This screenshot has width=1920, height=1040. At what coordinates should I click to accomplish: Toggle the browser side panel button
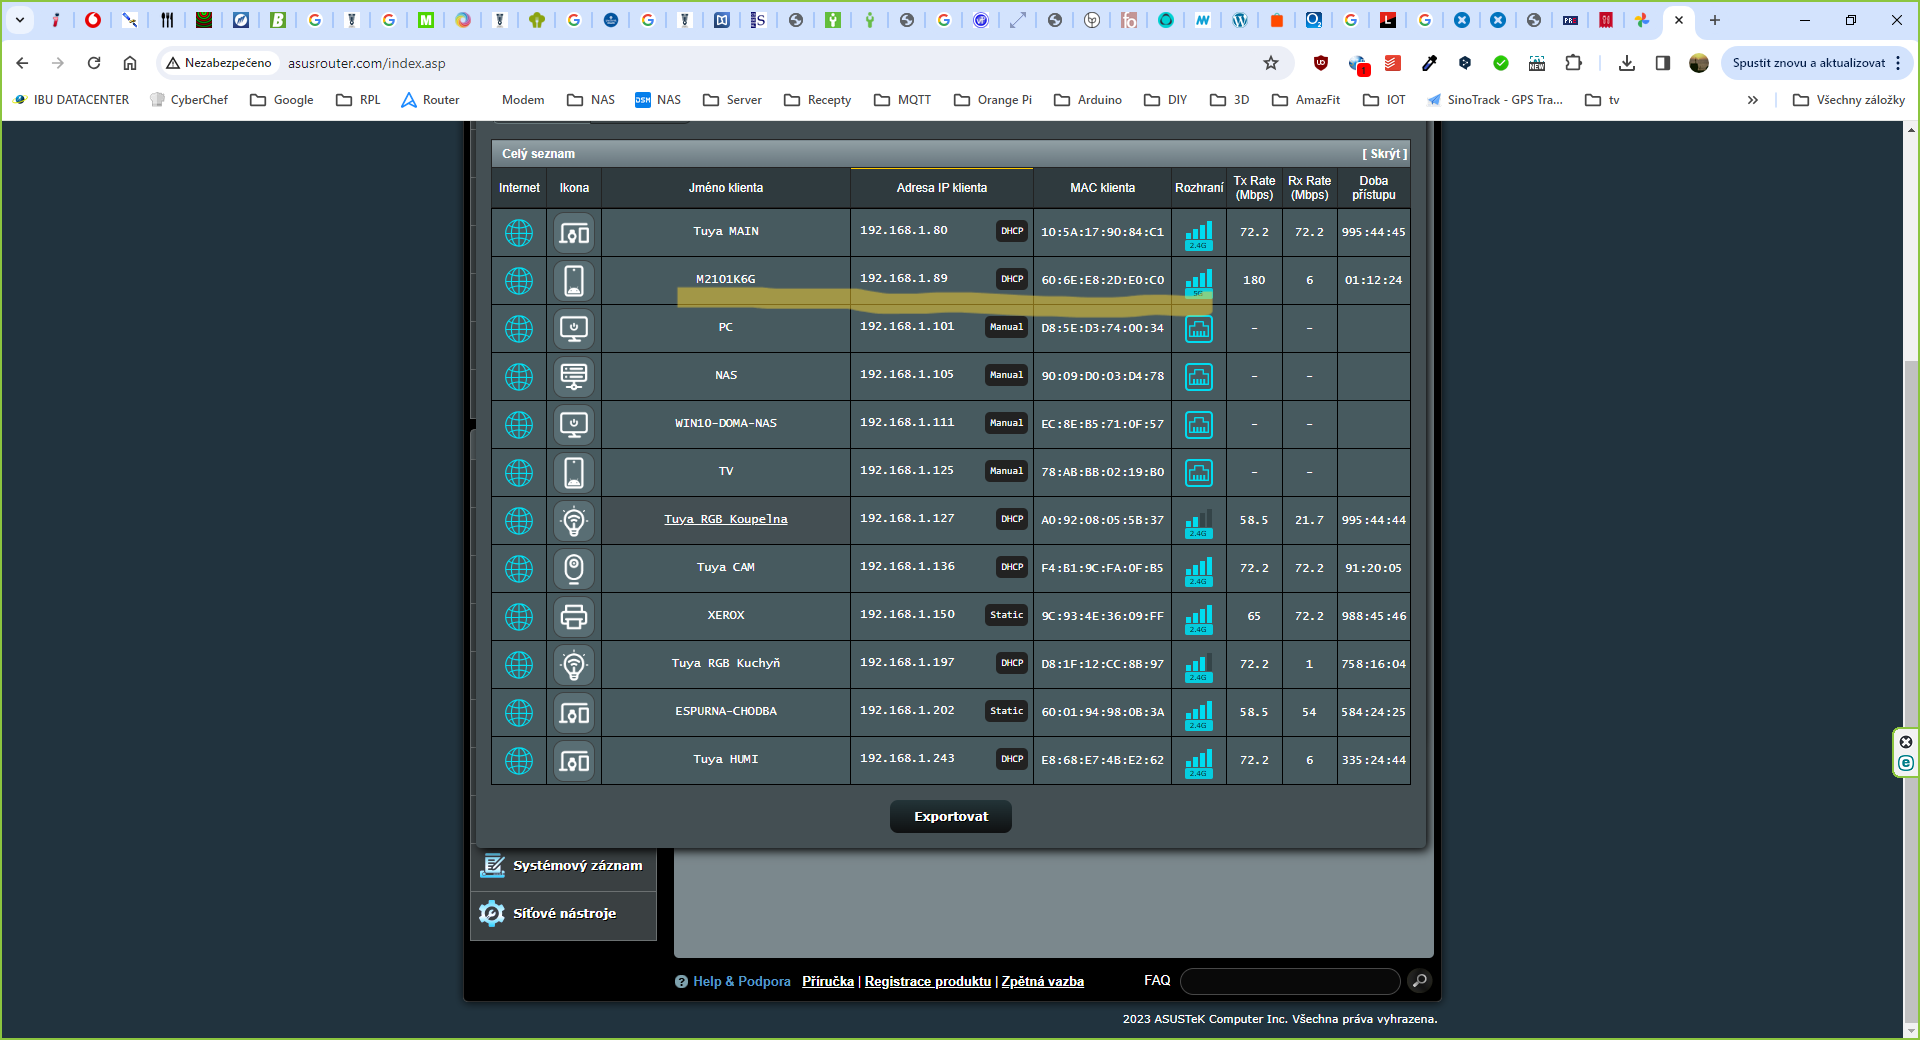click(1663, 63)
